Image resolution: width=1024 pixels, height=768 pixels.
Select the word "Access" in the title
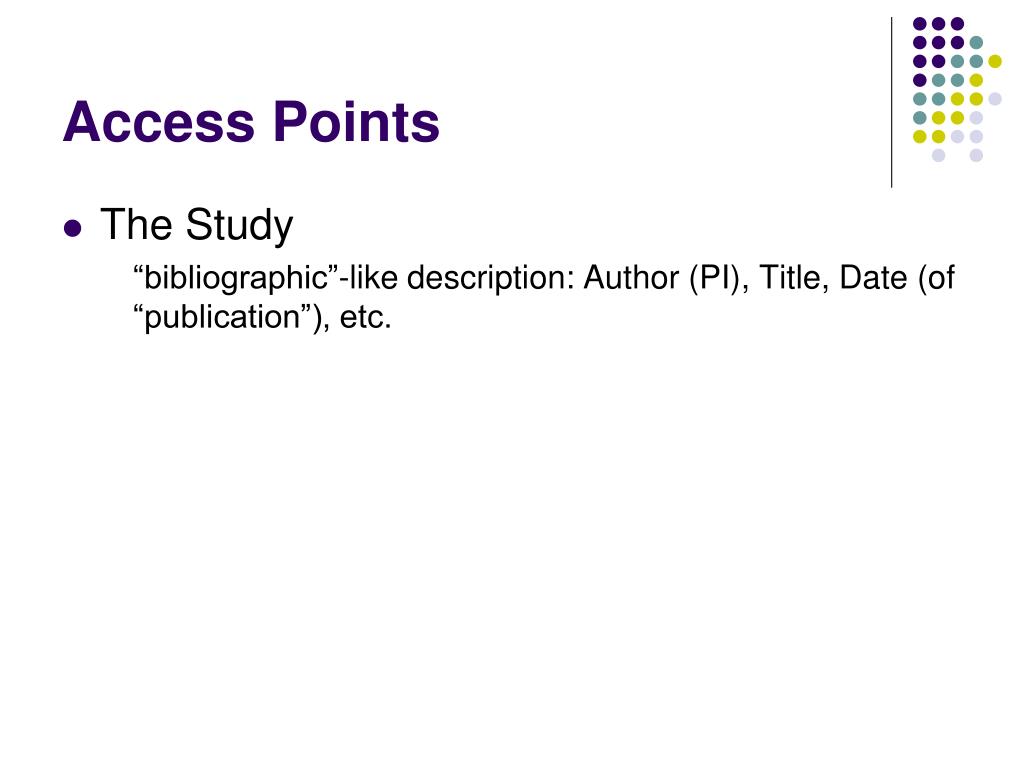tap(159, 122)
